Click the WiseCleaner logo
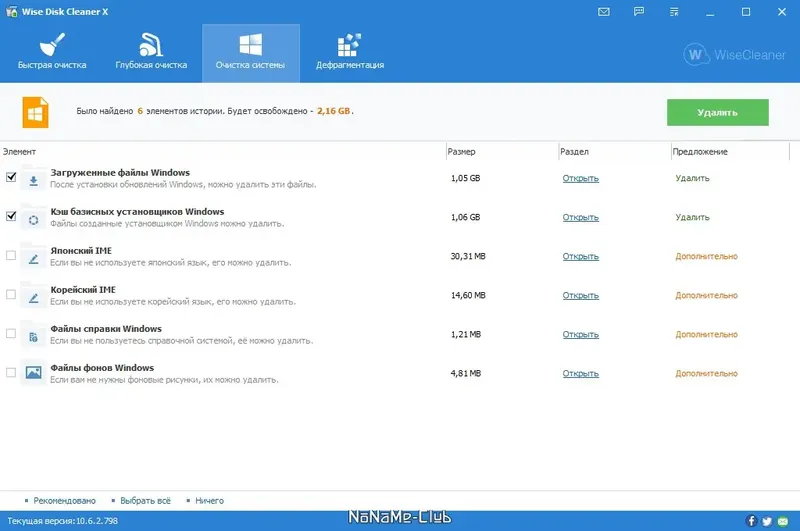 point(734,55)
